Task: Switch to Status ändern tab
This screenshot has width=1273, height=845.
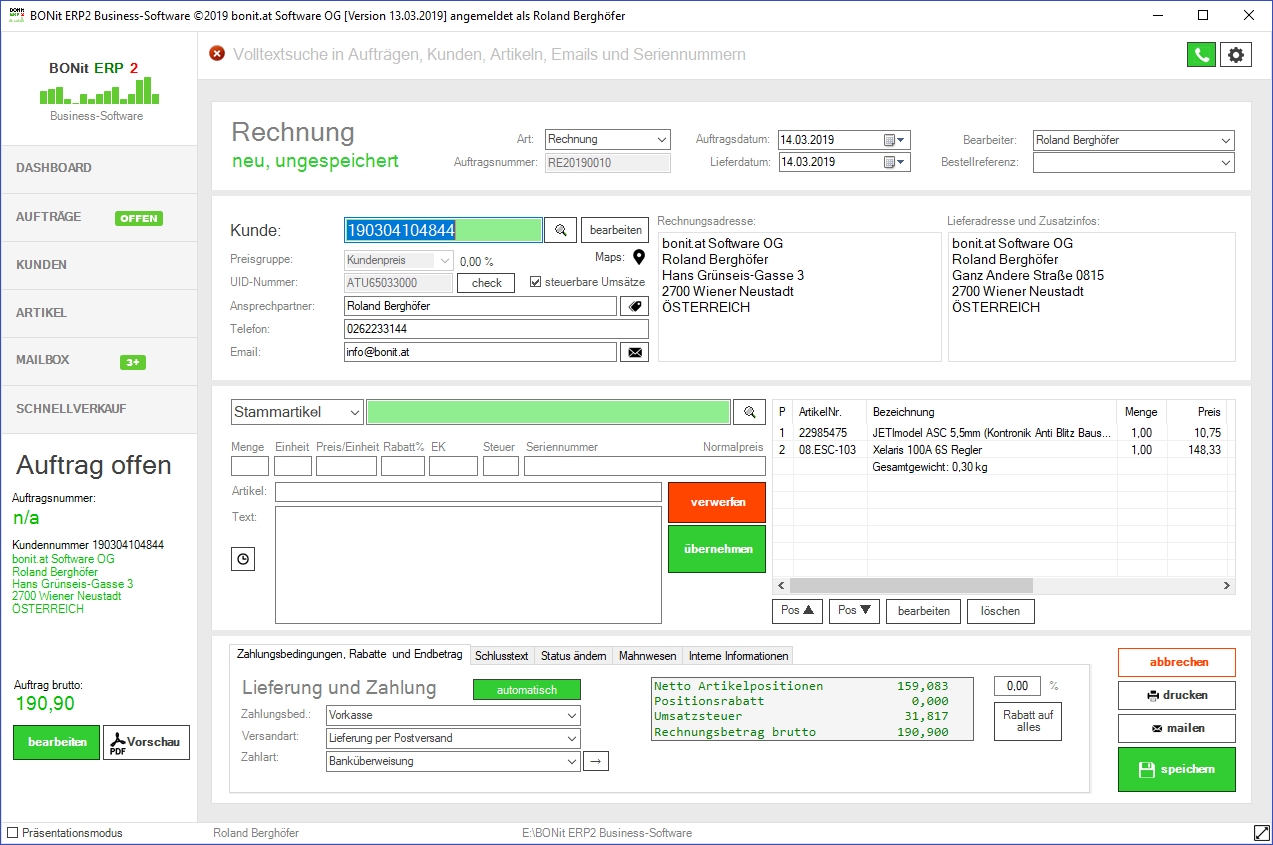Action: coord(573,656)
